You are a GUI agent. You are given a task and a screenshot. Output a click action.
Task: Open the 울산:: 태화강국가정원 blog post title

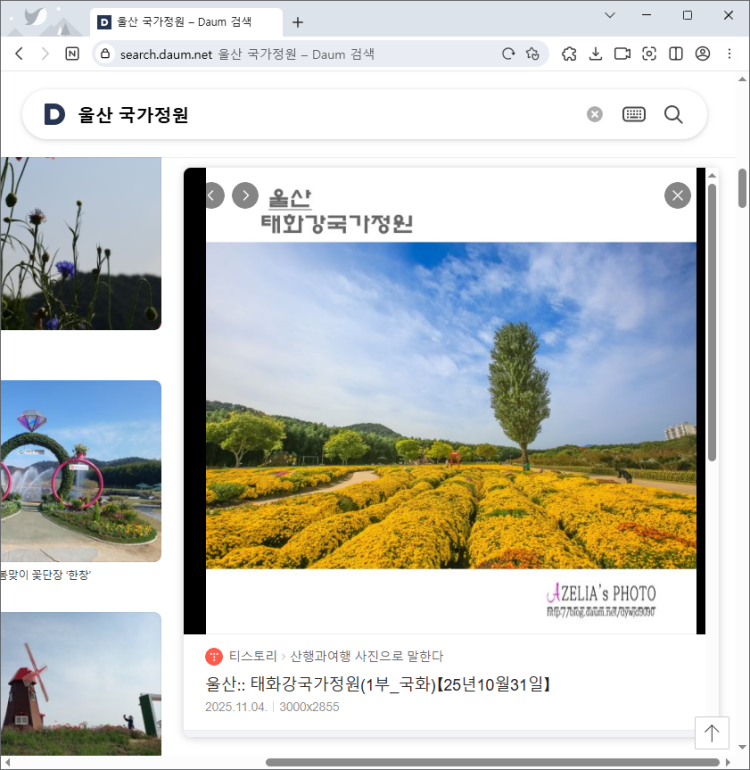pyautogui.click(x=379, y=685)
